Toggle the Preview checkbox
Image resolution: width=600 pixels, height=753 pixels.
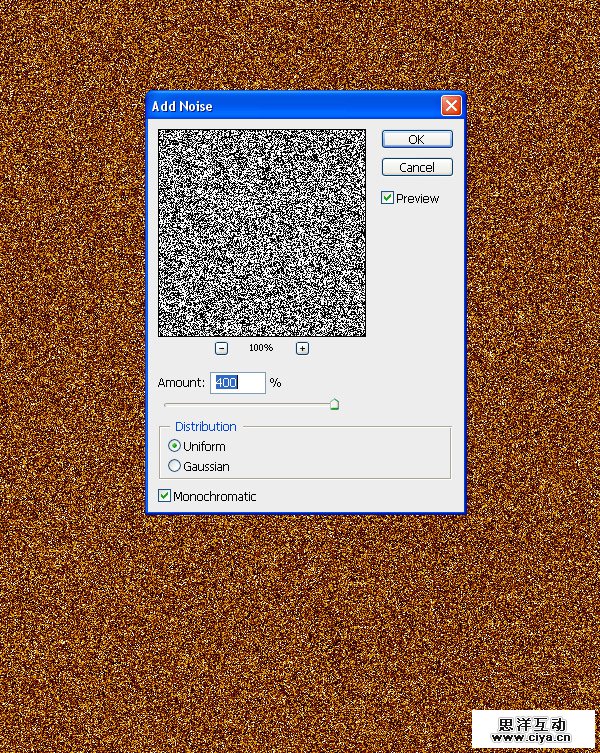coord(388,199)
